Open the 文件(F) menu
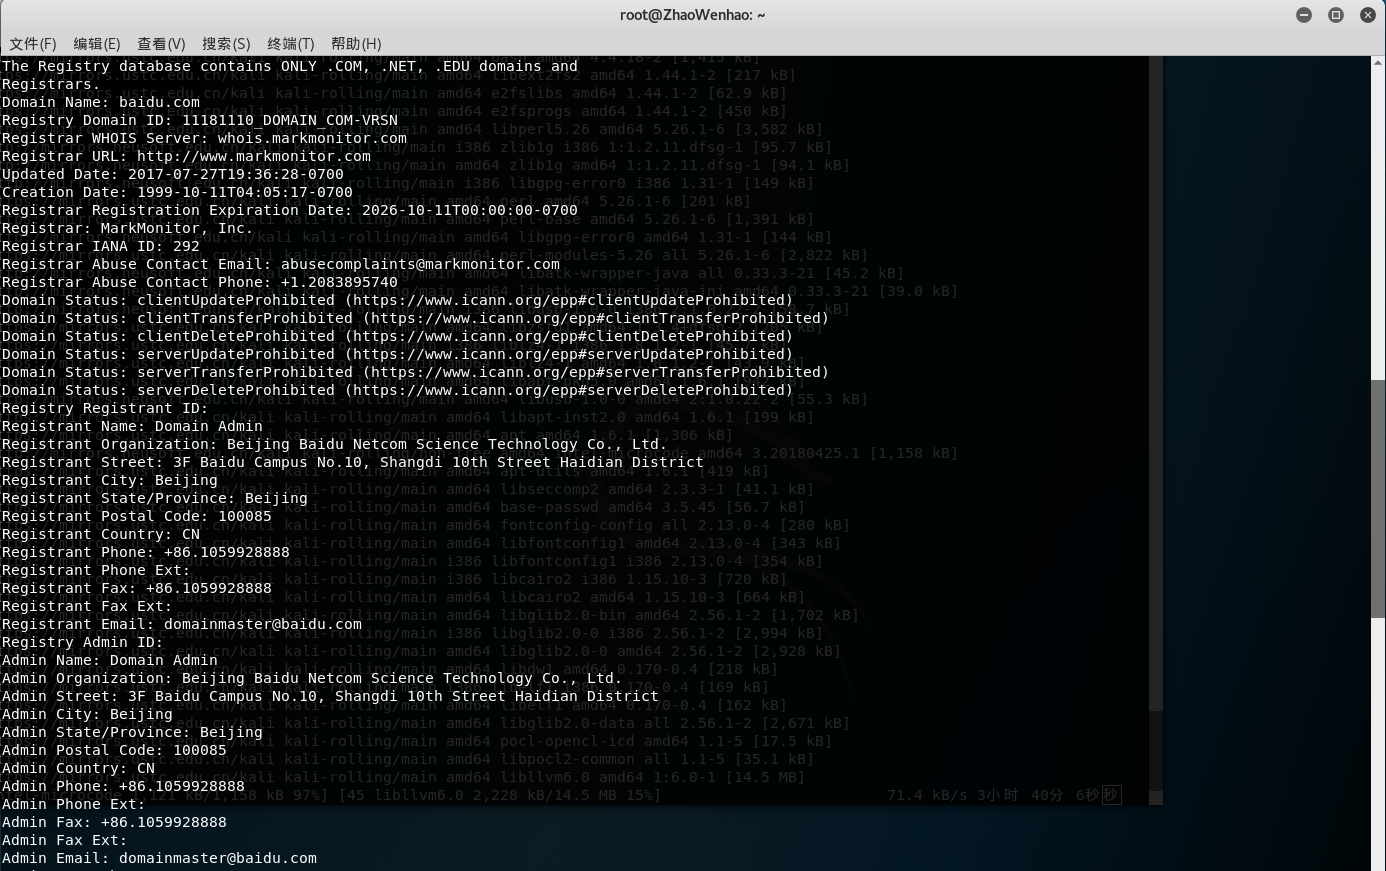The image size is (1386, 871). [x=33, y=44]
